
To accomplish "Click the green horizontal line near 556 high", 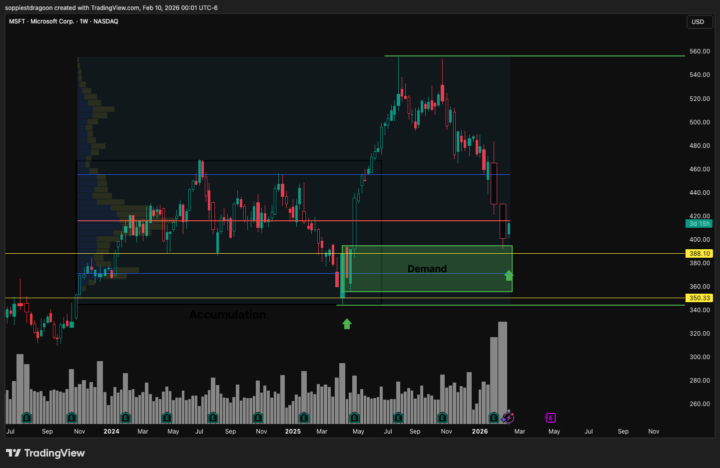I will (x=534, y=56).
